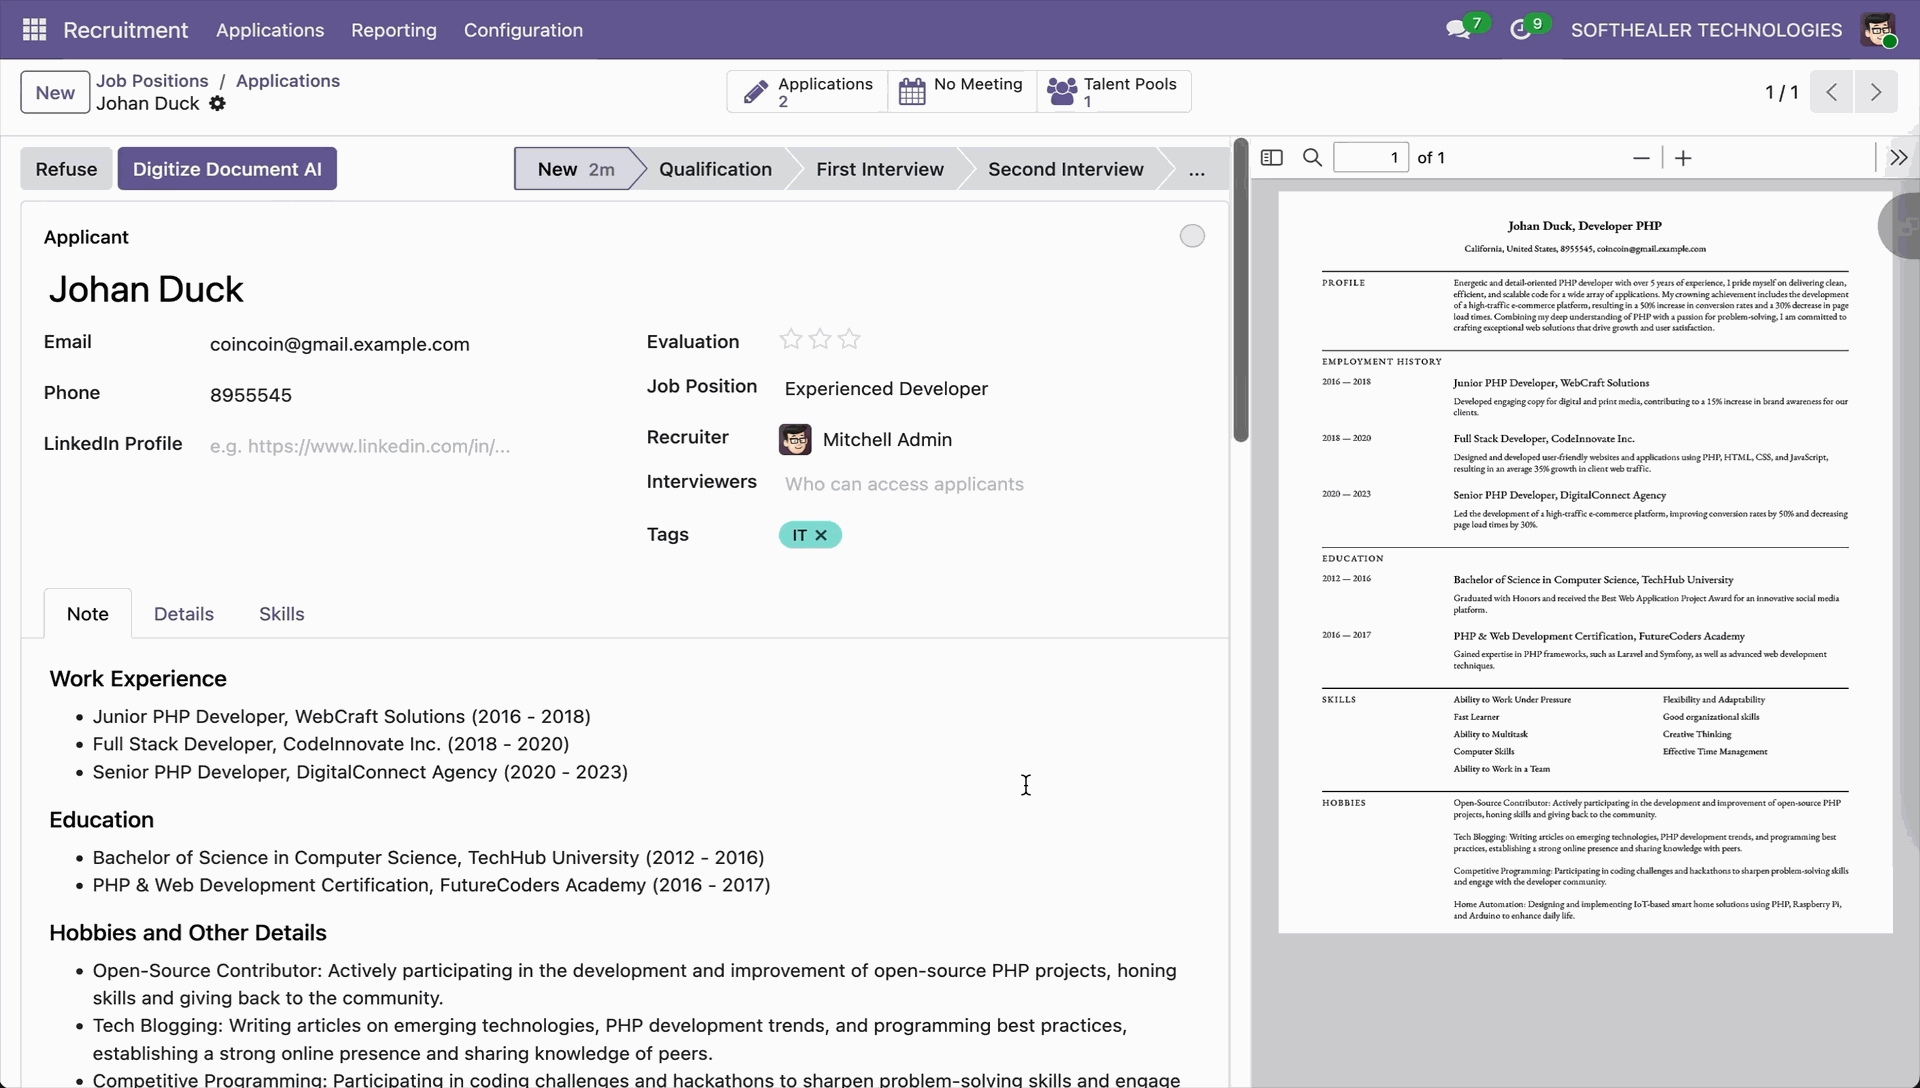This screenshot has width=1920, height=1088.
Task: Toggle the kanban state circle indicator
Action: 1192,236
